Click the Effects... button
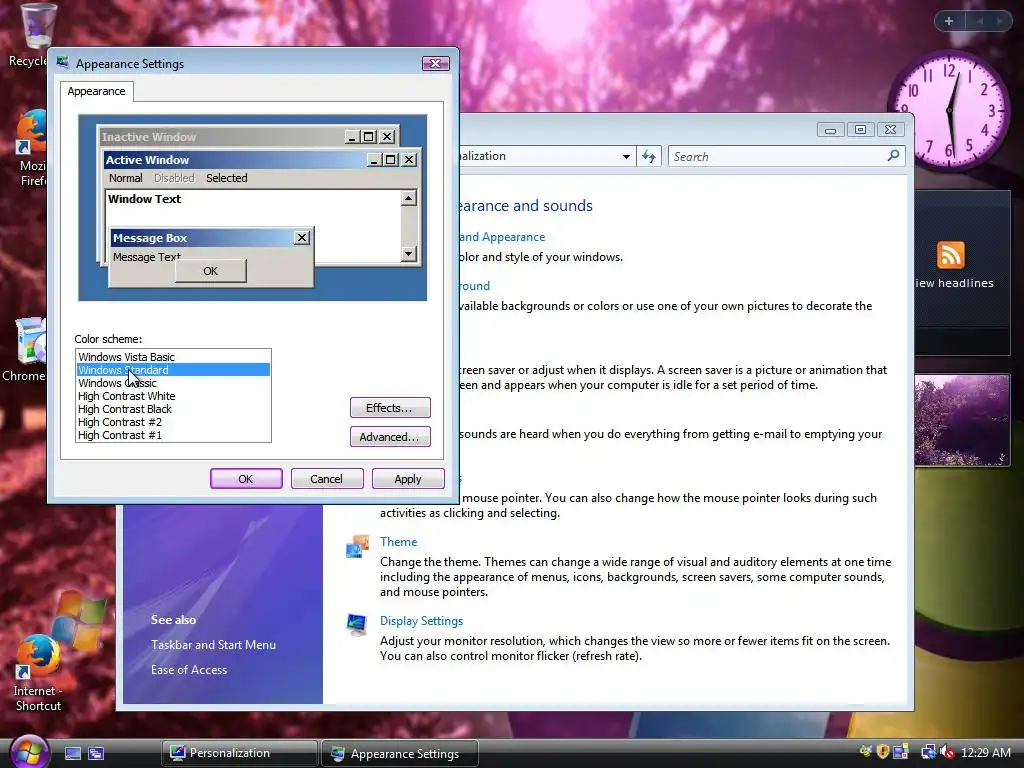The image size is (1024, 768). click(x=390, y=408)
